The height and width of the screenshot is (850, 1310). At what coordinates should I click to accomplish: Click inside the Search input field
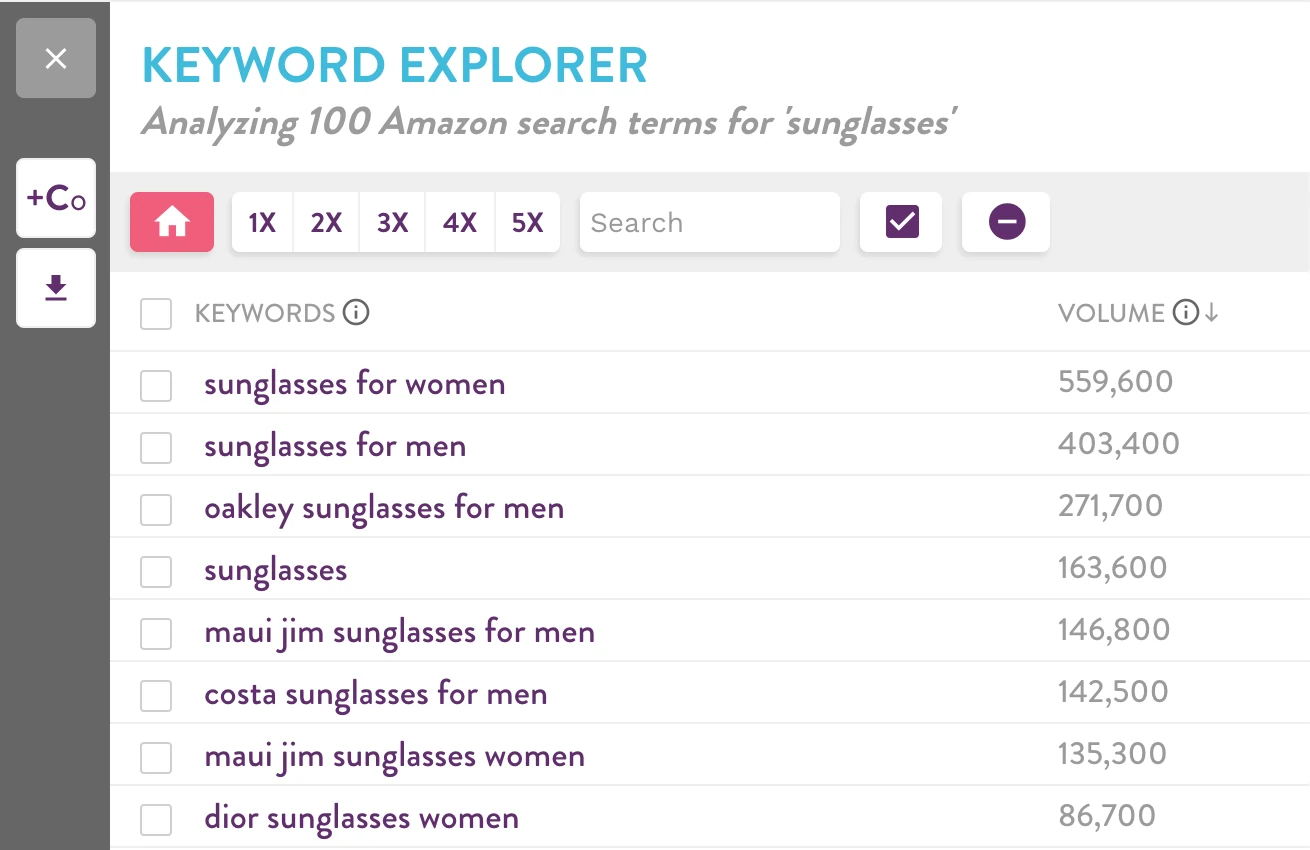click(x=709, y=222)
